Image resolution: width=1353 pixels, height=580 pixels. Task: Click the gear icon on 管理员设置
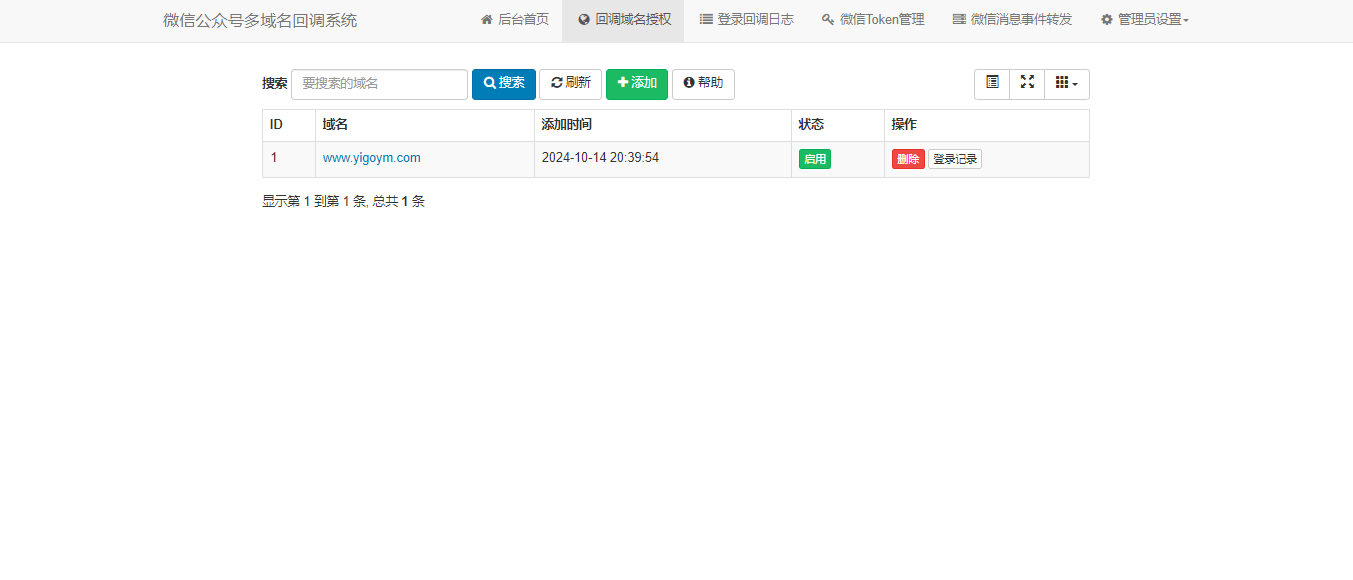coord(1105,18)
